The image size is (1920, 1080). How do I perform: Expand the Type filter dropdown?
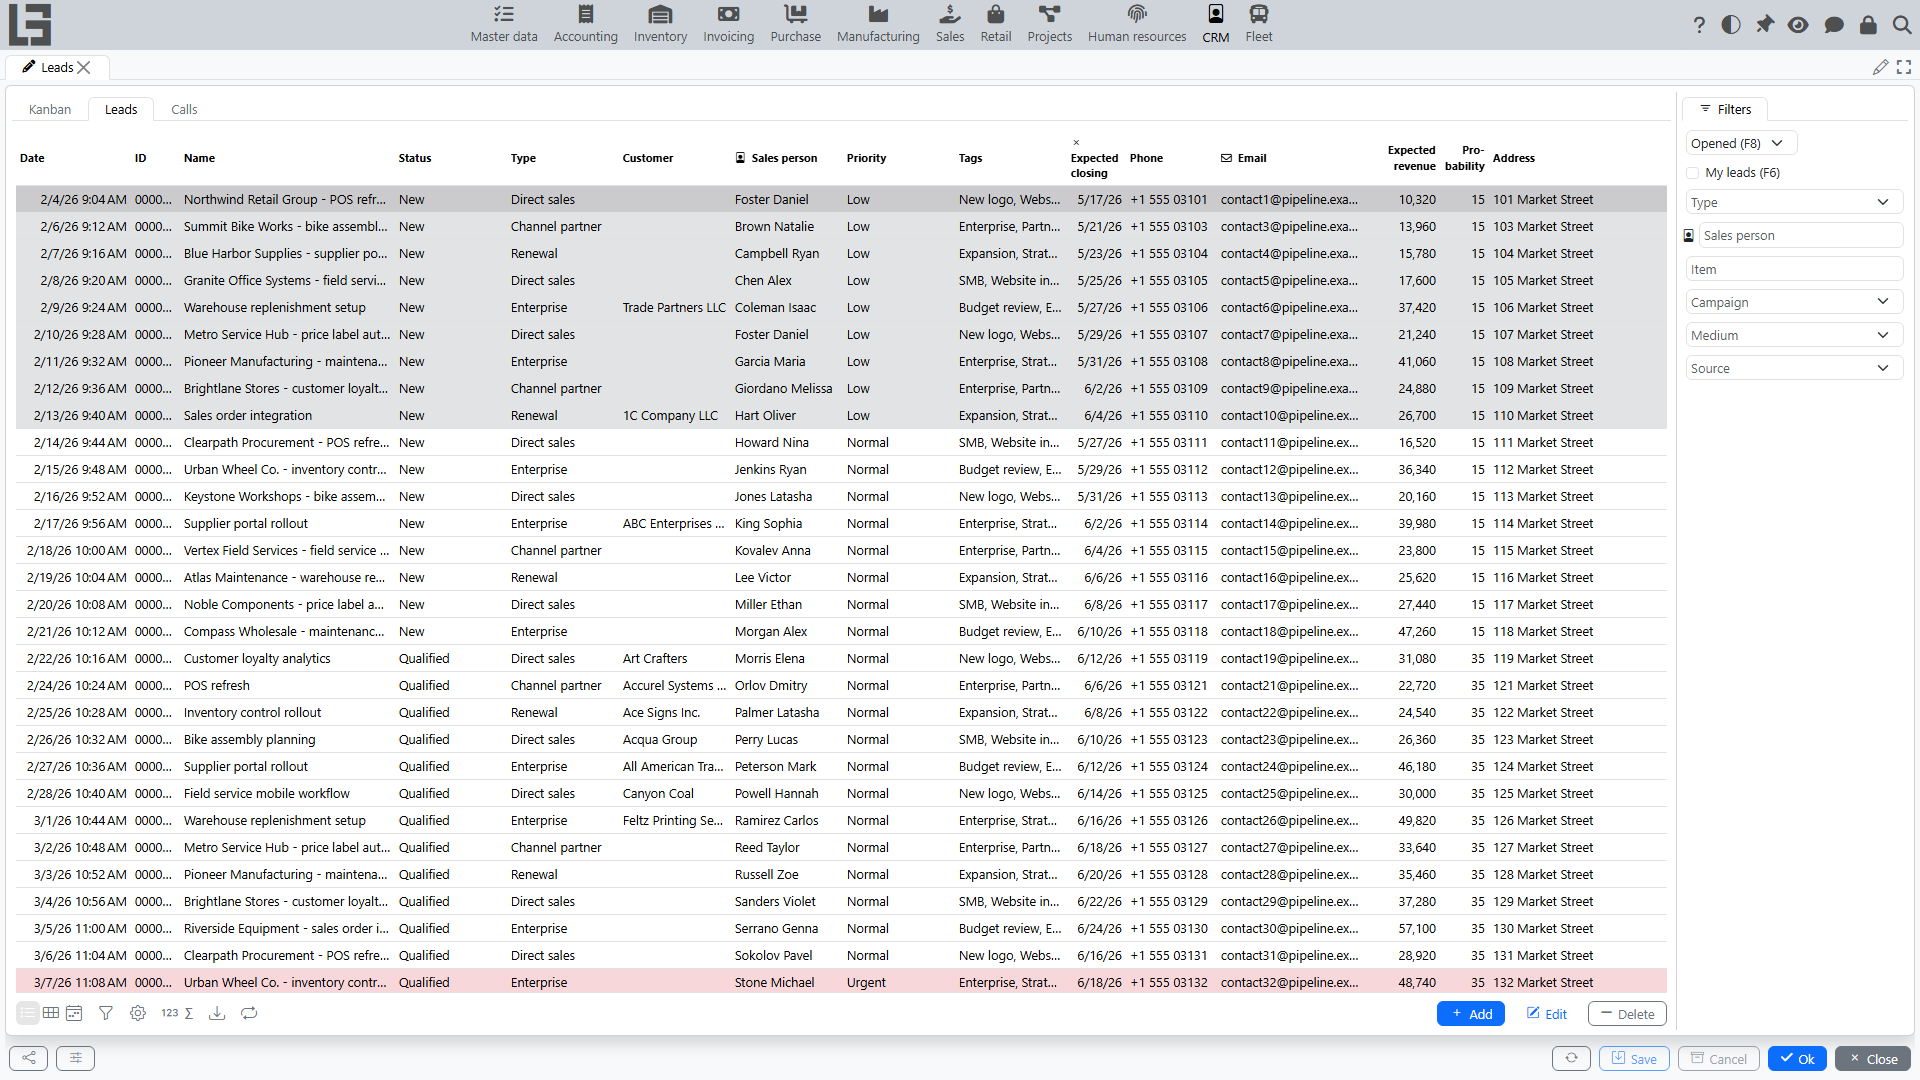click(1794, 202)
